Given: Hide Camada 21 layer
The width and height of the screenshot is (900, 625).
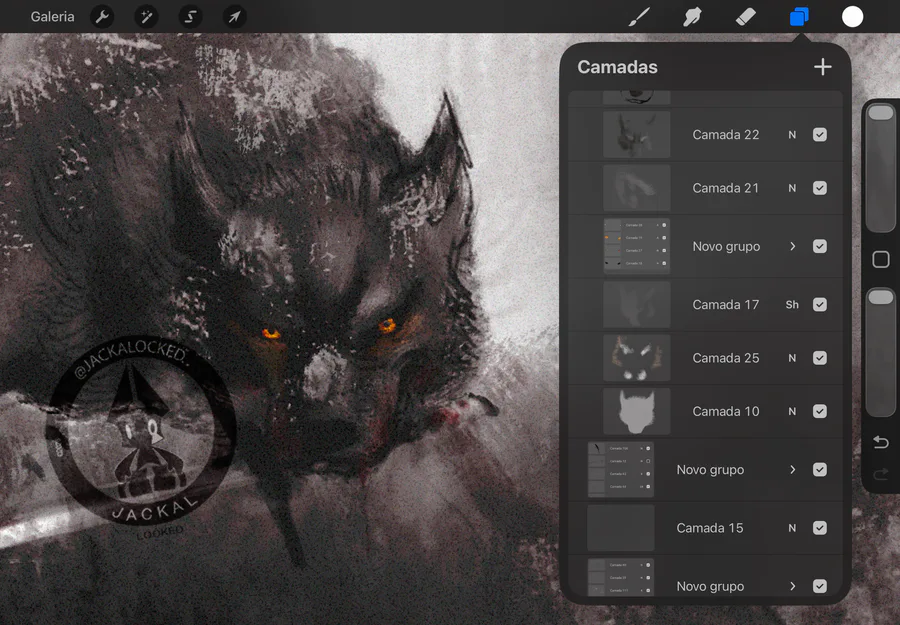Looking at the screenshot, I should tap(820, 188).
